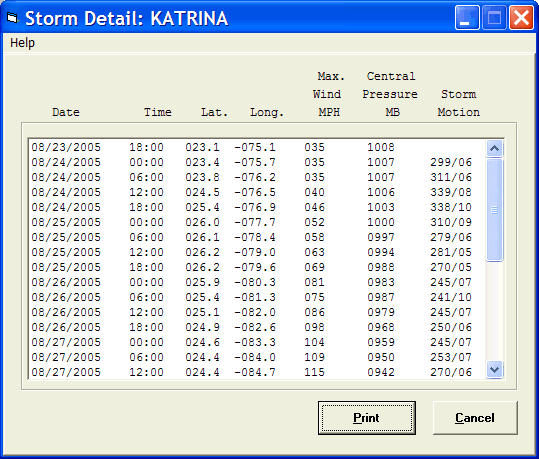Screen dimensions: 539x459
Task: Click the Cancel button
Action: [475, 418]
